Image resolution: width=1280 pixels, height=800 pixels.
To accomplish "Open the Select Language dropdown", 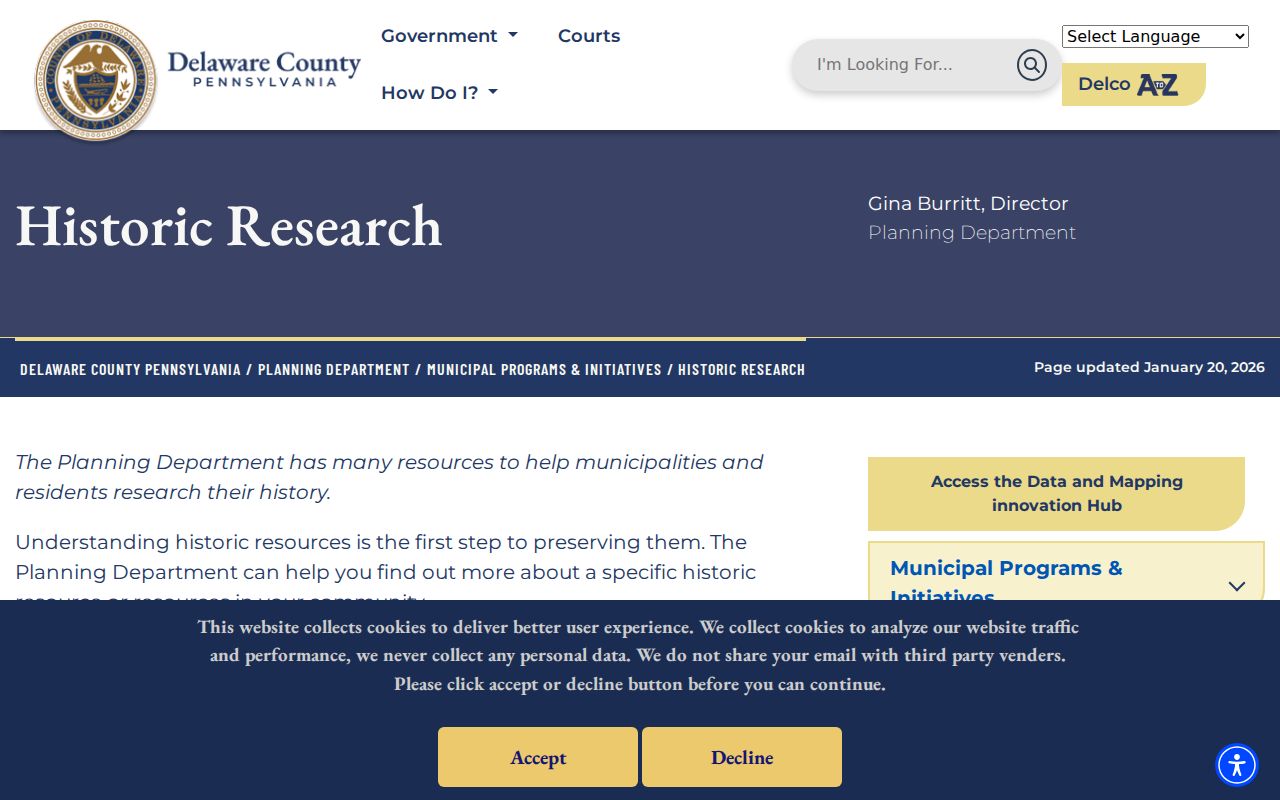I will pyautogui.click(x=1155, y=37).
